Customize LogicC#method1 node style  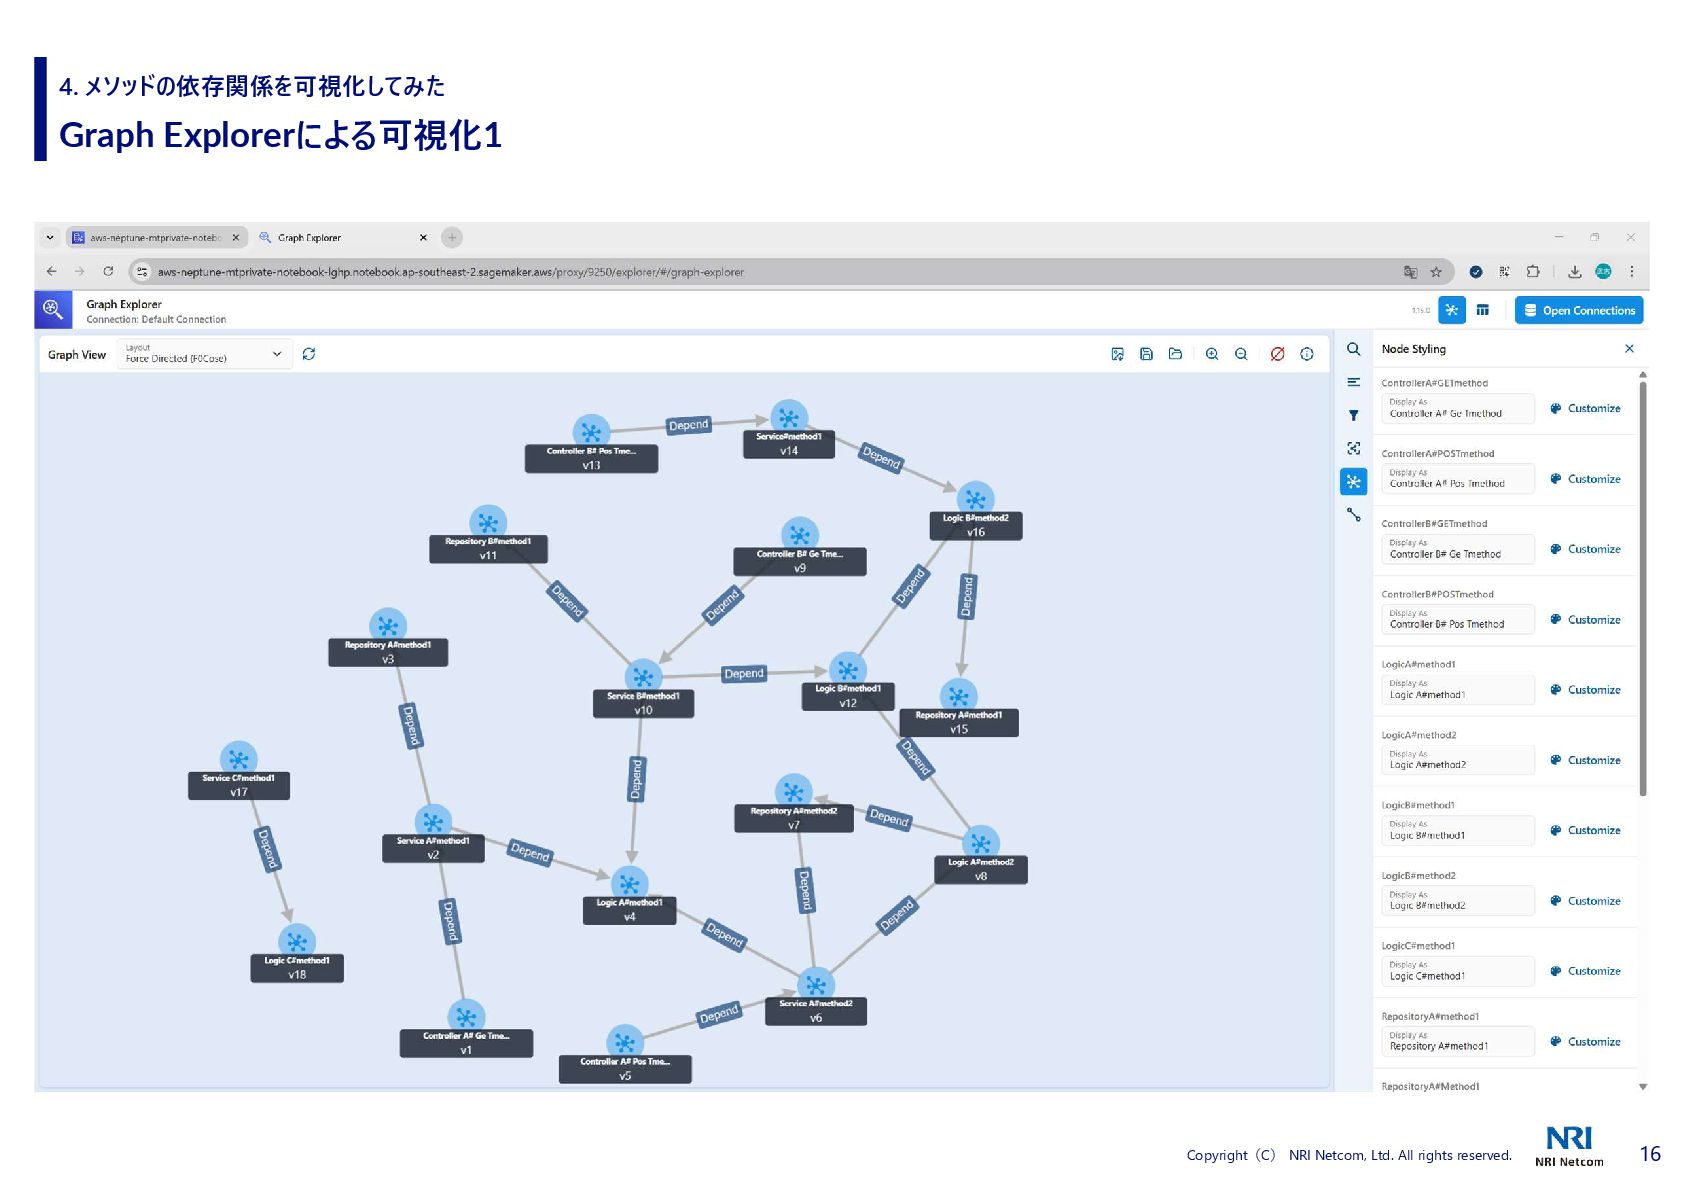(x=1585, y=971)
